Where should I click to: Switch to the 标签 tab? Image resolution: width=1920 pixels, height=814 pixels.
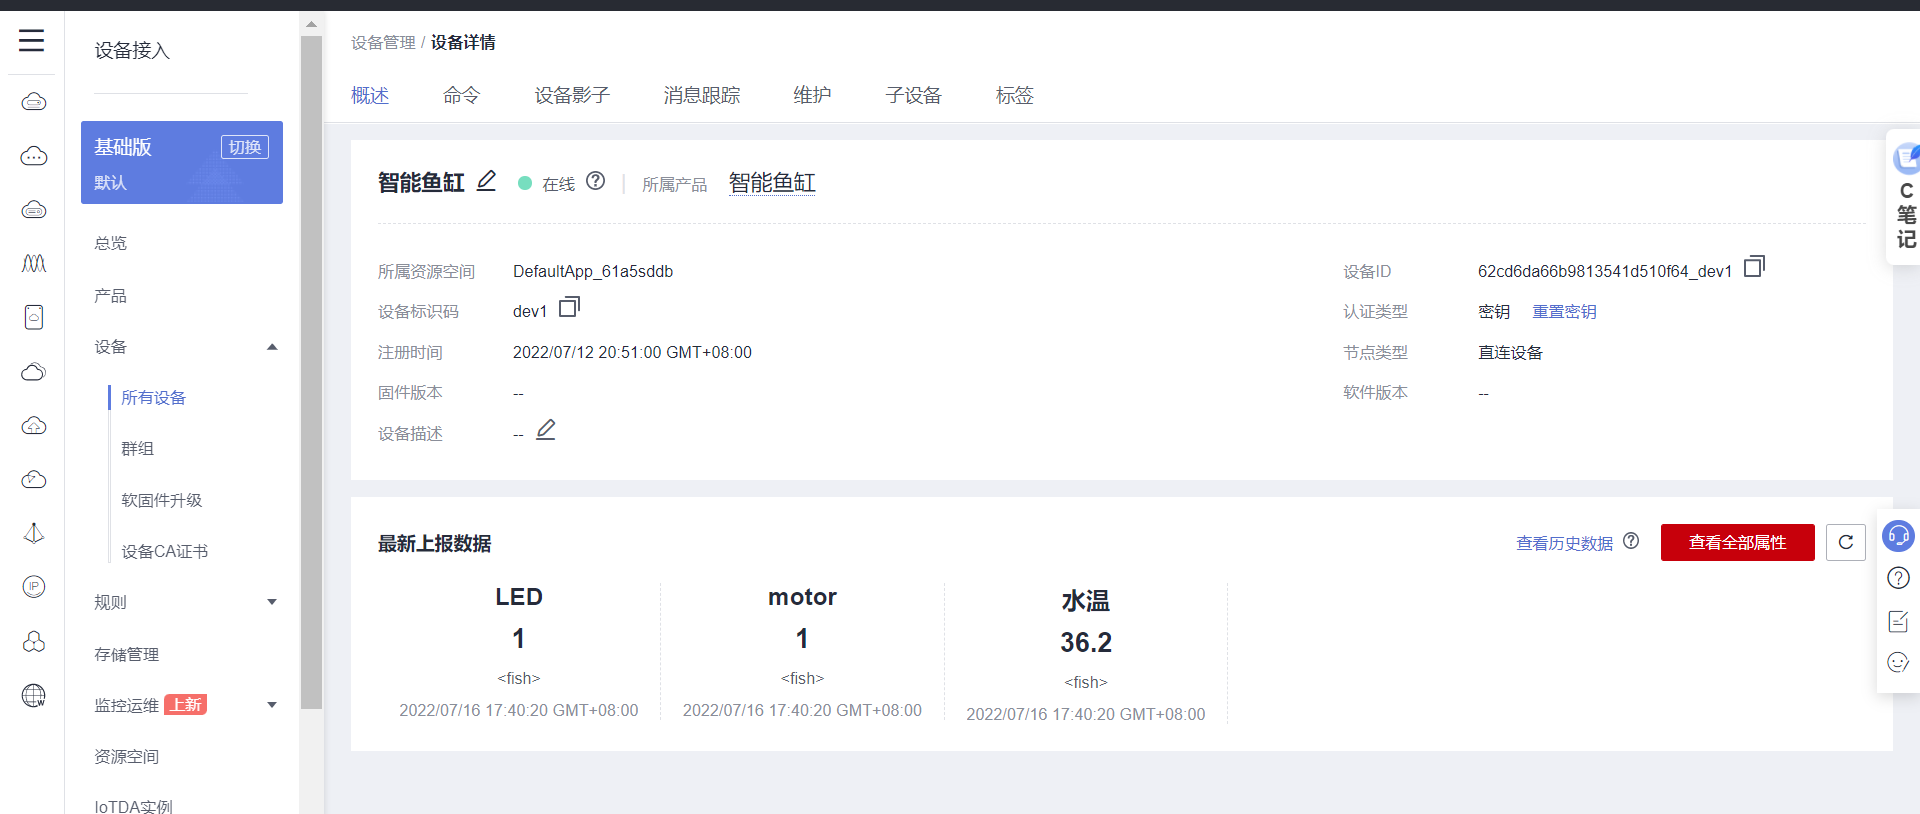coord(1015,95)
